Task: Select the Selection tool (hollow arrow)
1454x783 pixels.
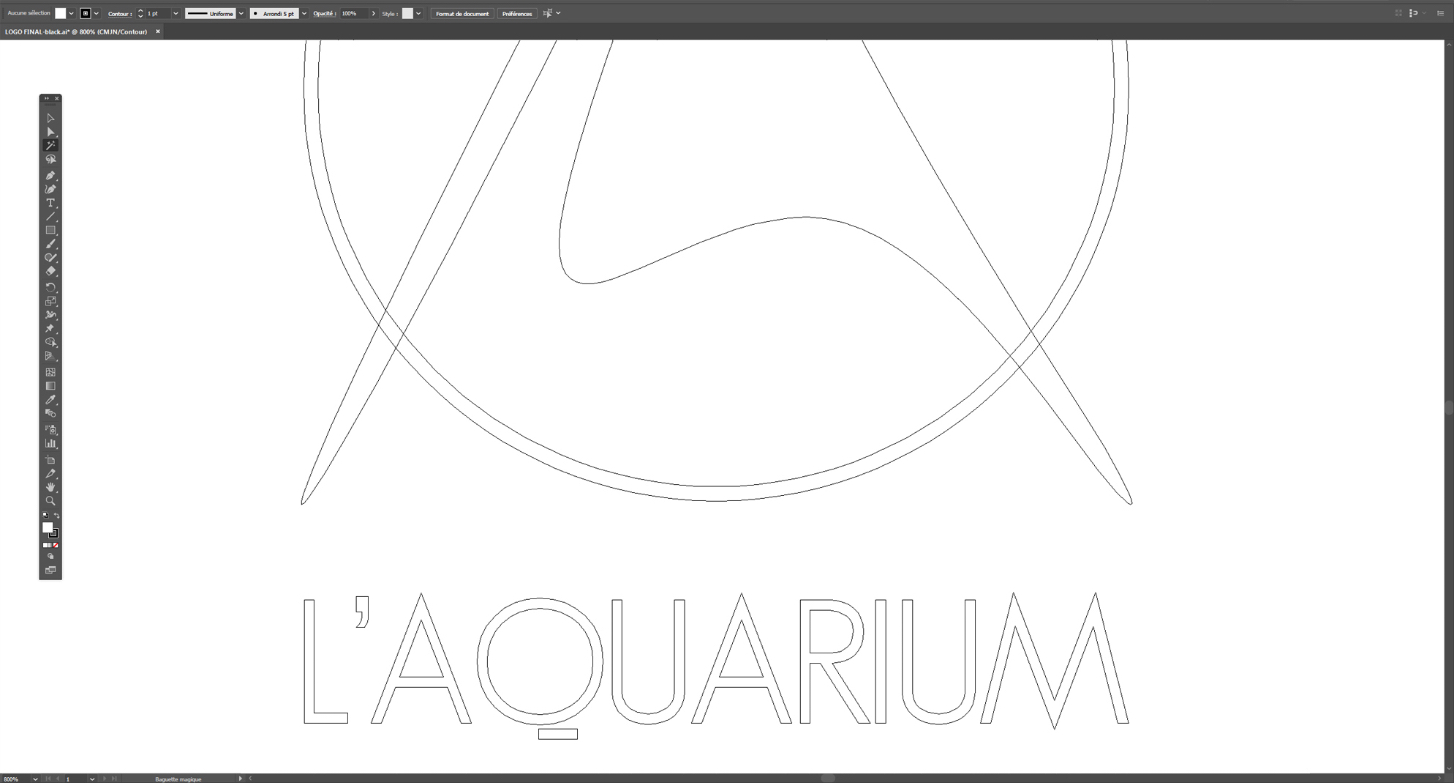Action: pyautogui.click(x=50, y=118)
